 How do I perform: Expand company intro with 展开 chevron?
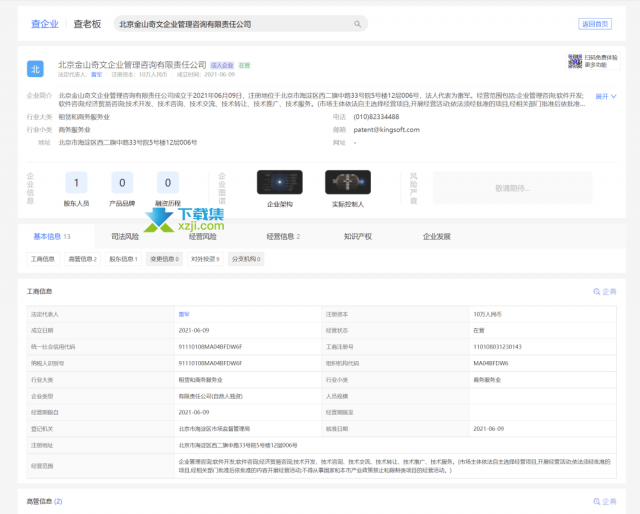point(606,96)
